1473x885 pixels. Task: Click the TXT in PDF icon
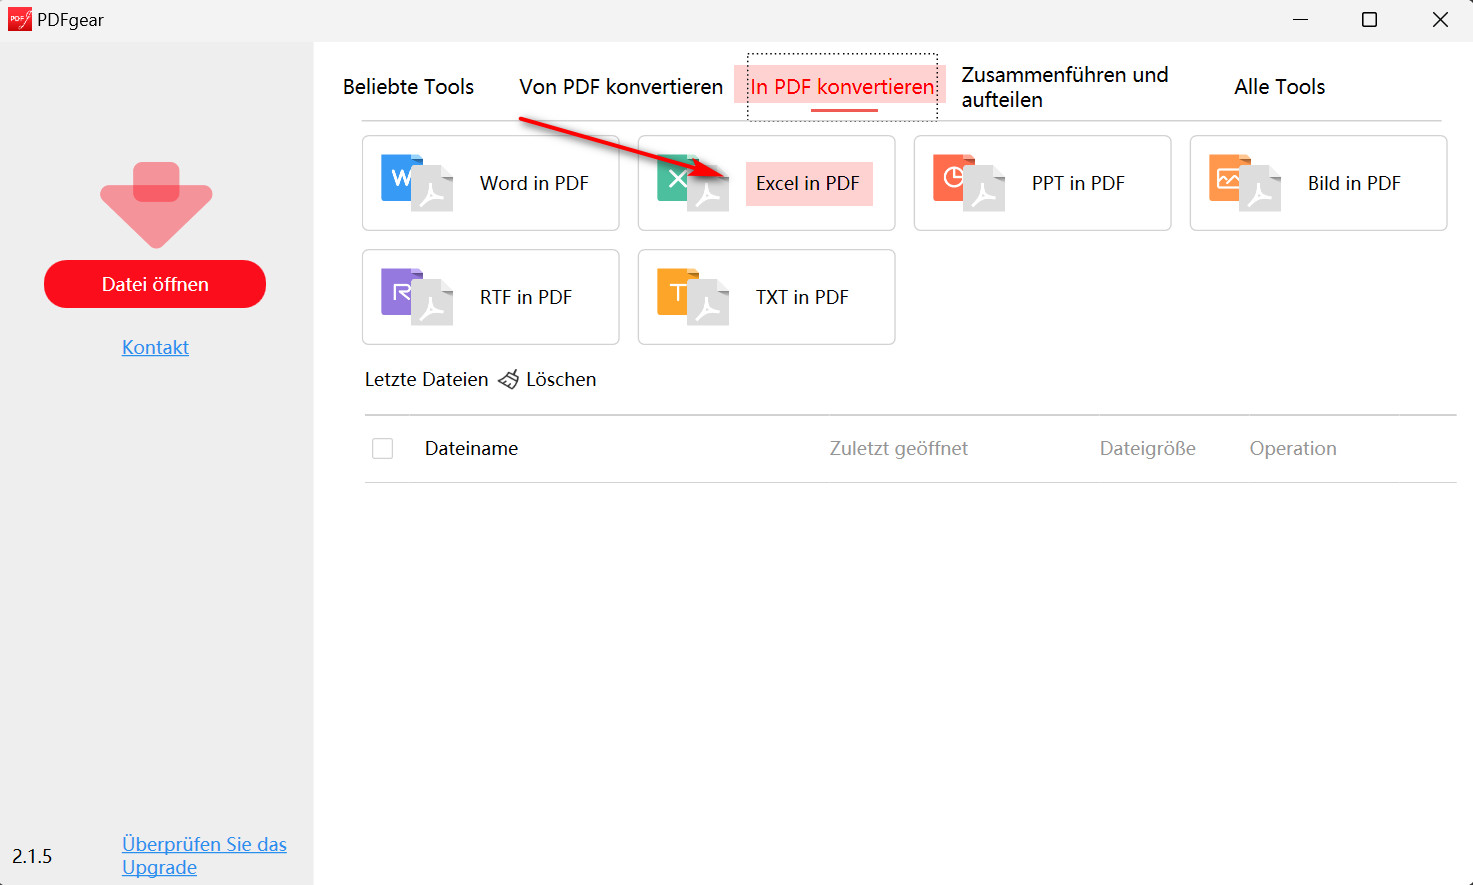[693, 297]
